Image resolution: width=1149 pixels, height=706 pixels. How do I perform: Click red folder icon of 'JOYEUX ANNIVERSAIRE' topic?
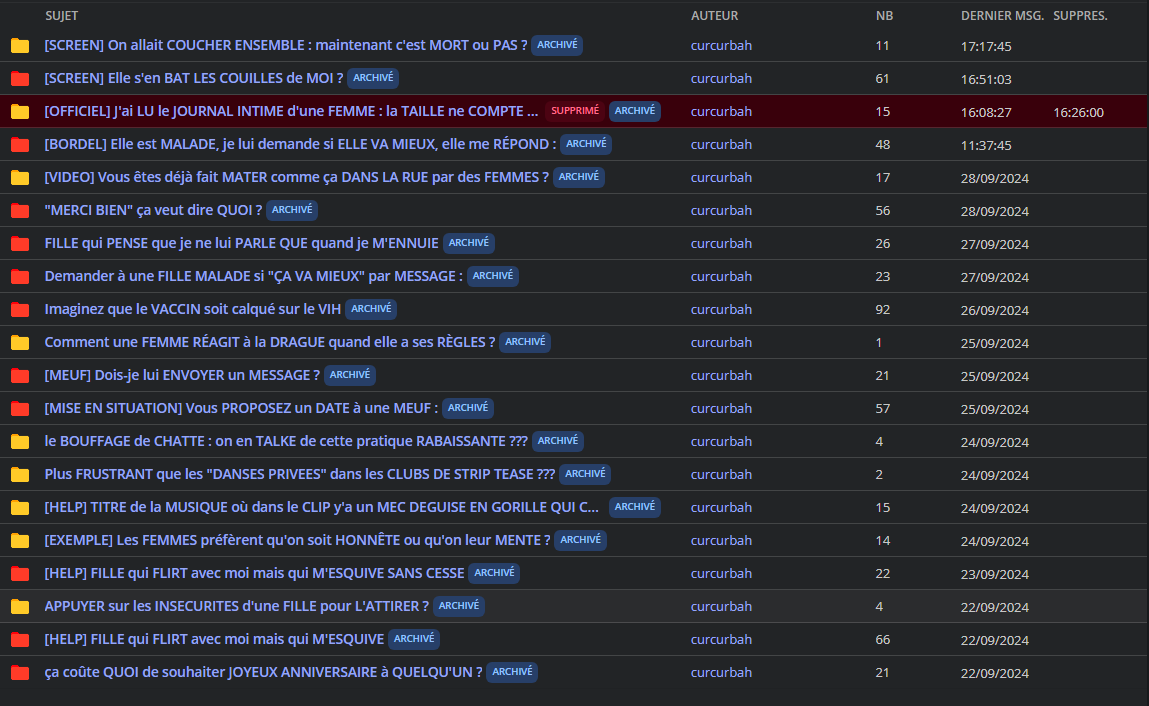(x=20, y=672)
